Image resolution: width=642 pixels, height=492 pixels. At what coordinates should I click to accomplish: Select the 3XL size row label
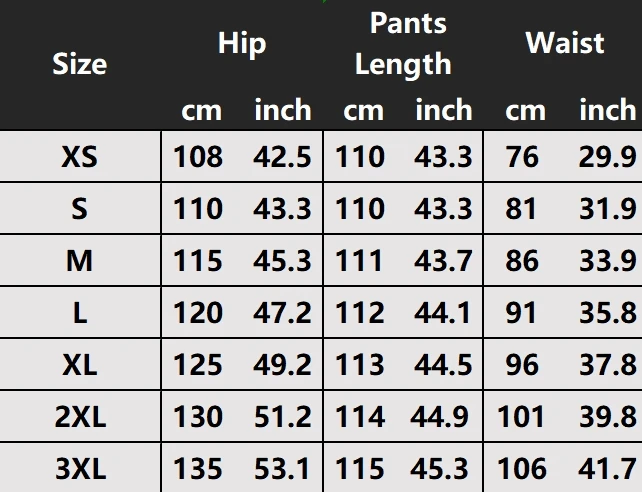coord(81,469)
